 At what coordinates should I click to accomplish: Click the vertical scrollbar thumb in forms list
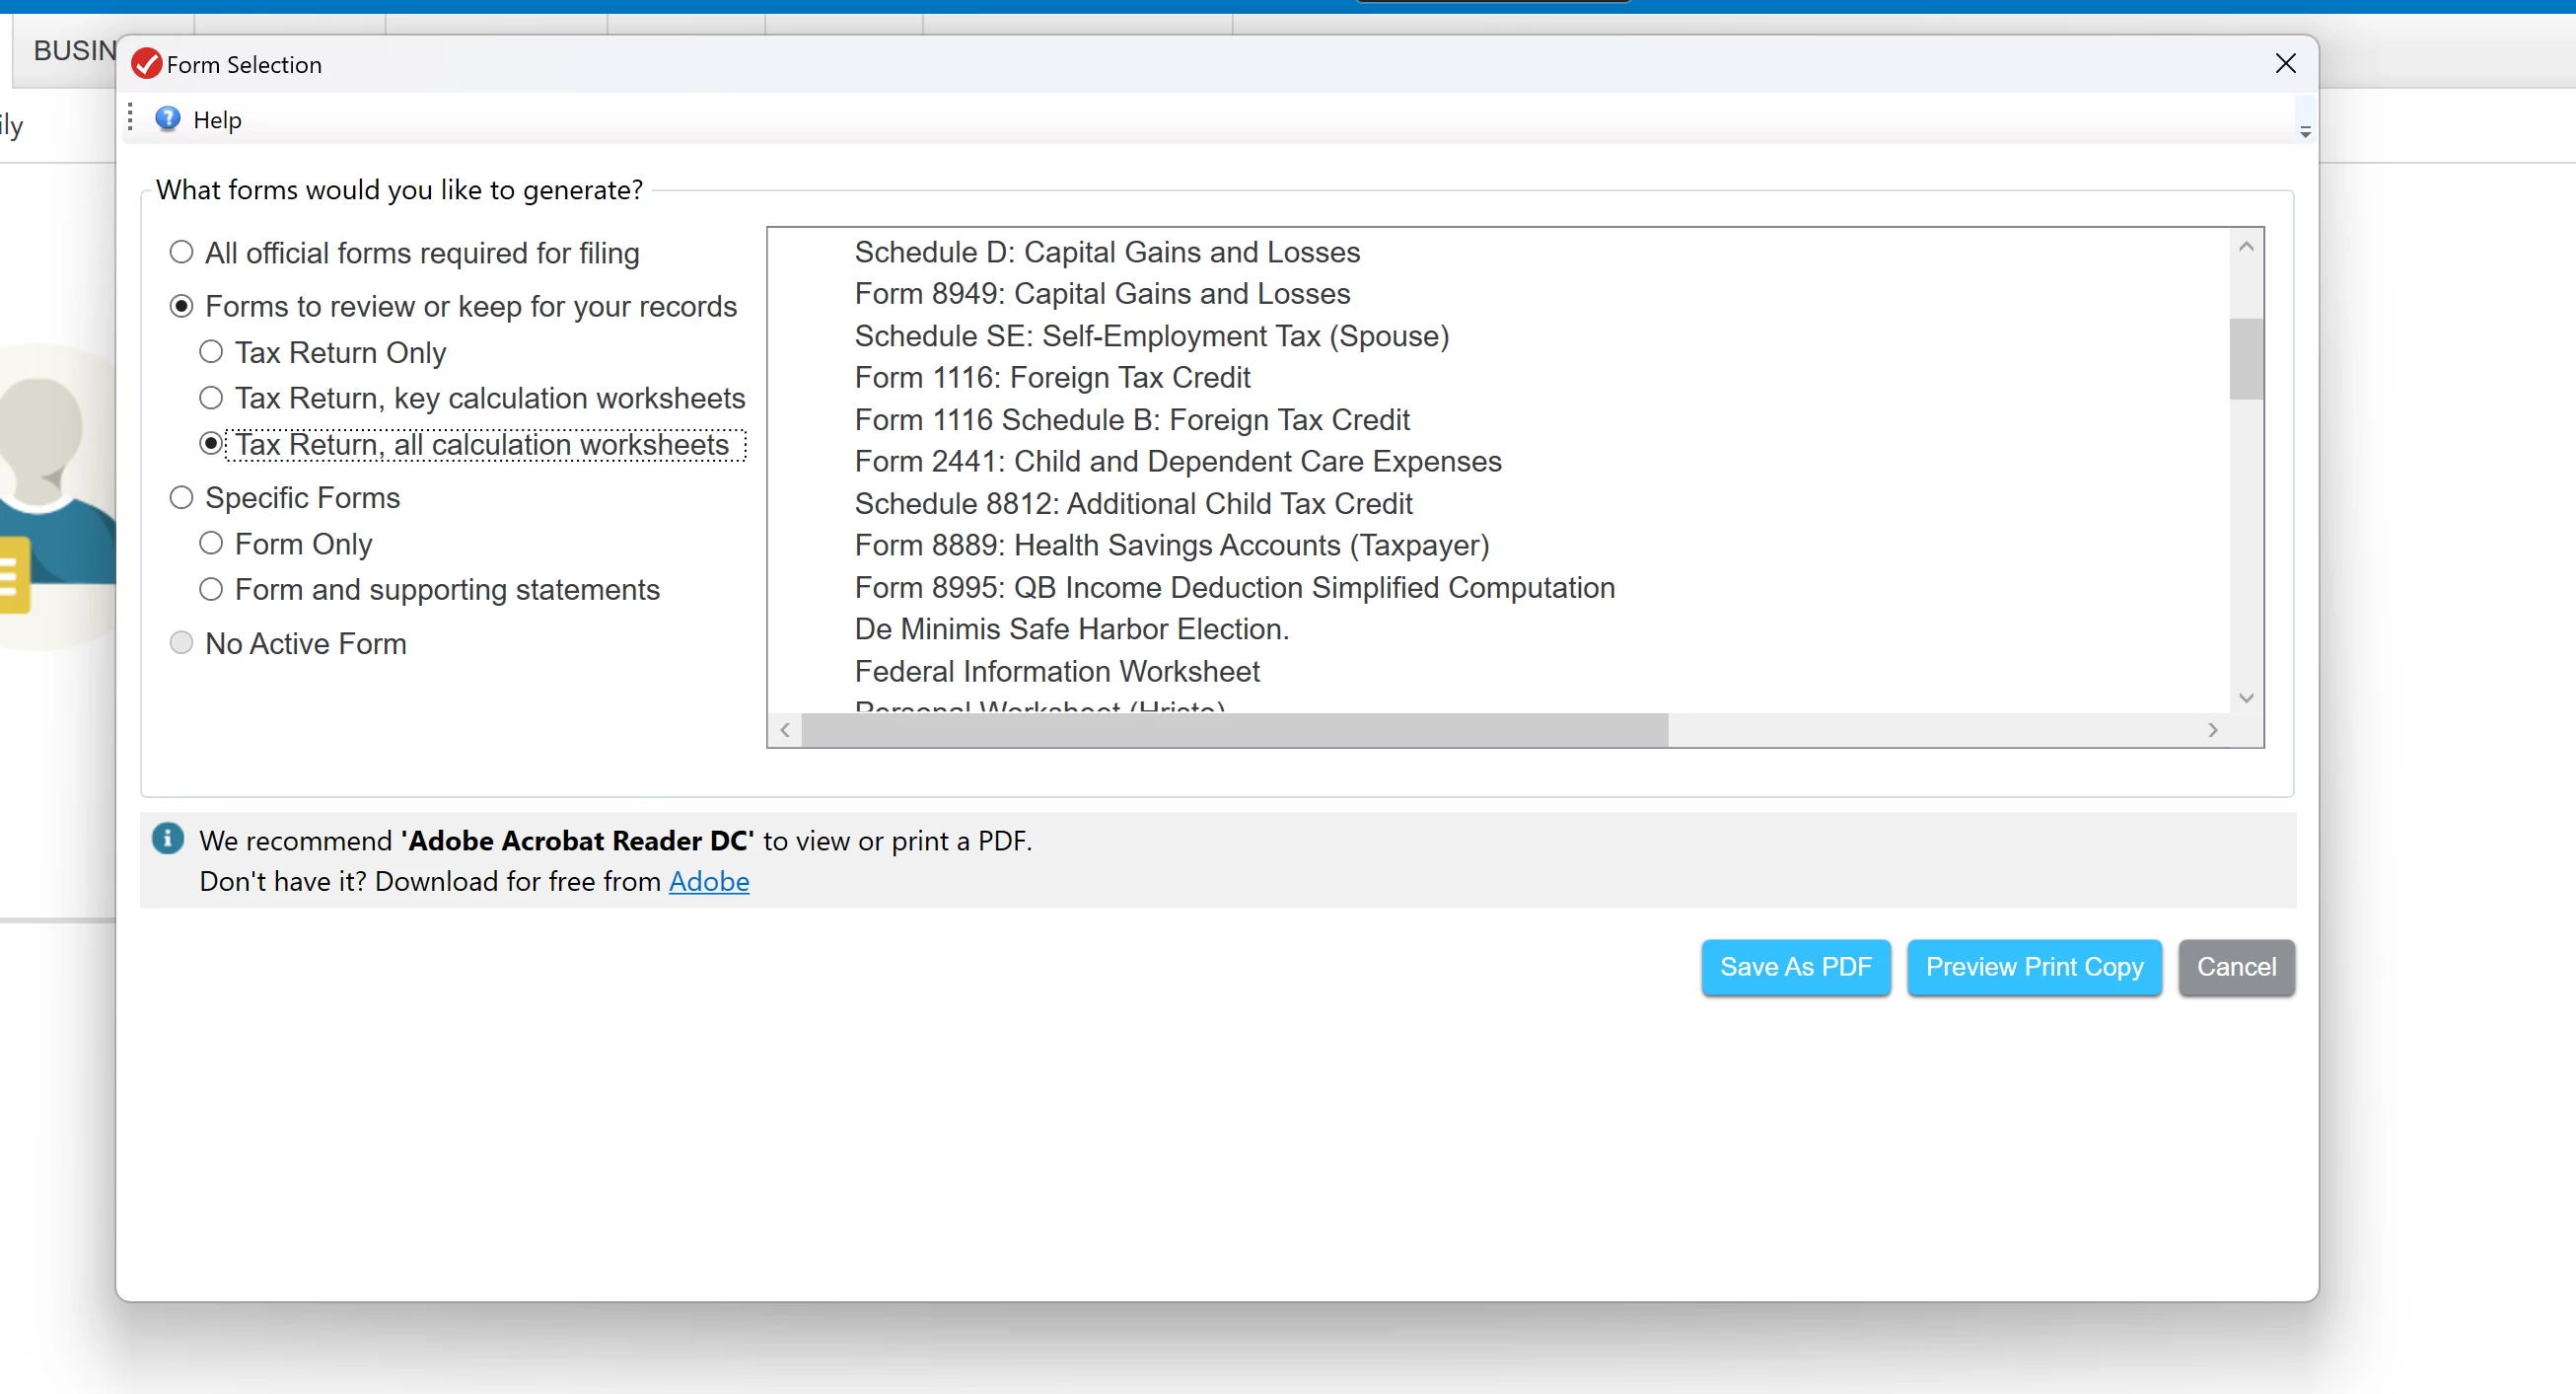pyautogui.click(x=2245, y=358)
